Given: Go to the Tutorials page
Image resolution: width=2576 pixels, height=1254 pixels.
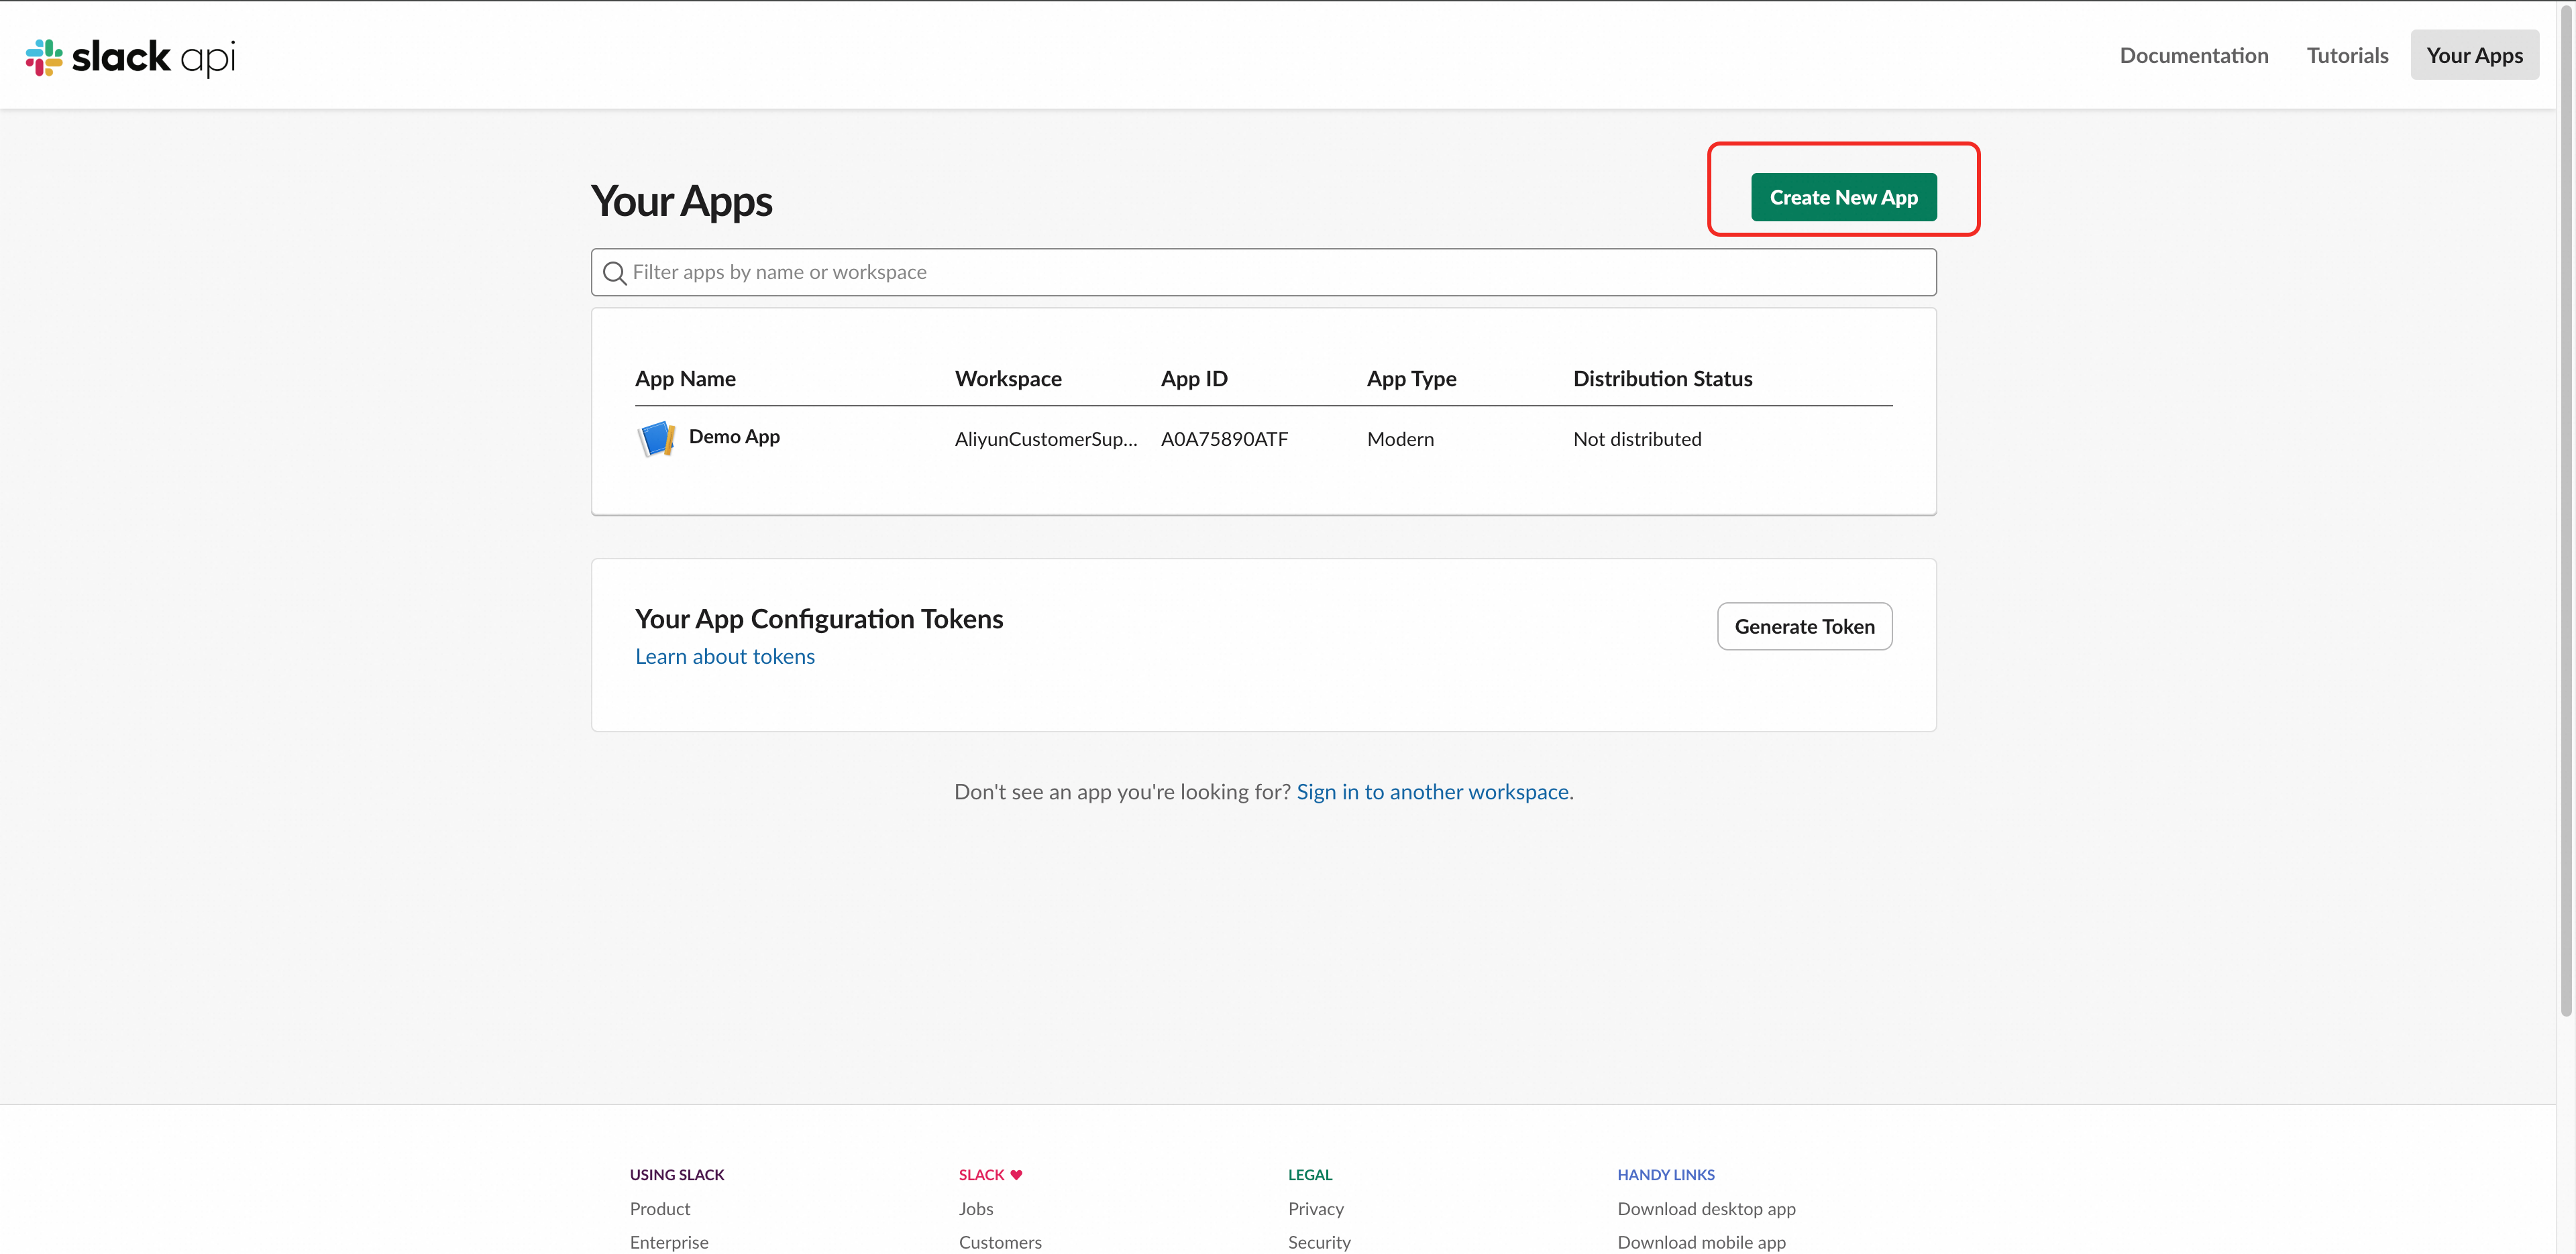Looking at the screenshot, I should point(2347,55).
